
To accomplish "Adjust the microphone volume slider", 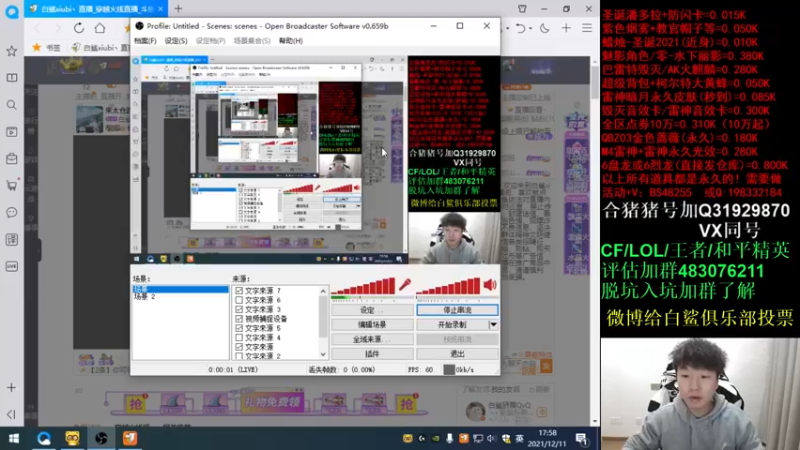I will click(363, 286).
